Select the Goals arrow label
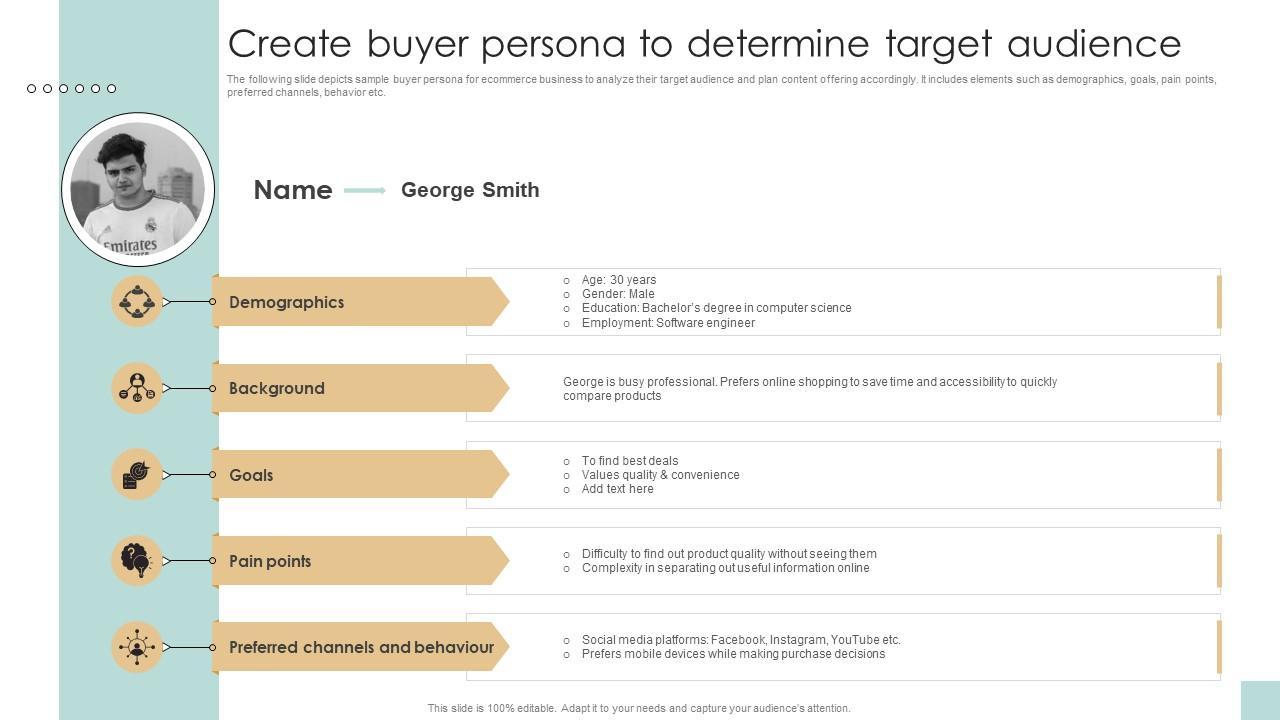Image resolution: width=1280 pixels, height=720 pixels. 251,475
